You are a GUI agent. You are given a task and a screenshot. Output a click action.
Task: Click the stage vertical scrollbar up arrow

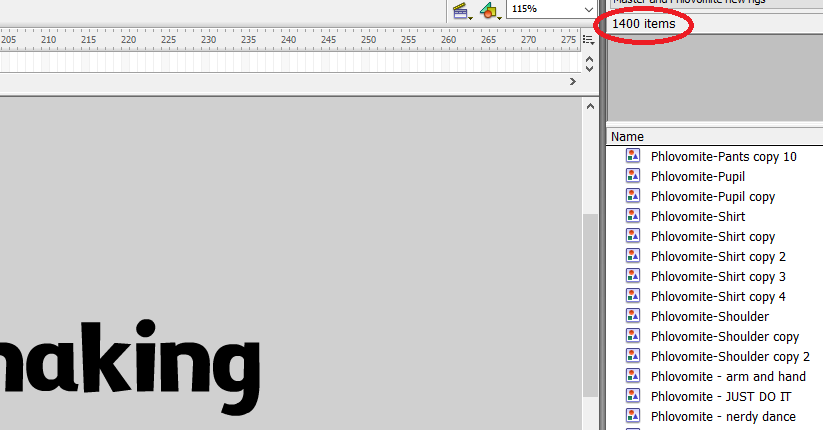[590, 107]
